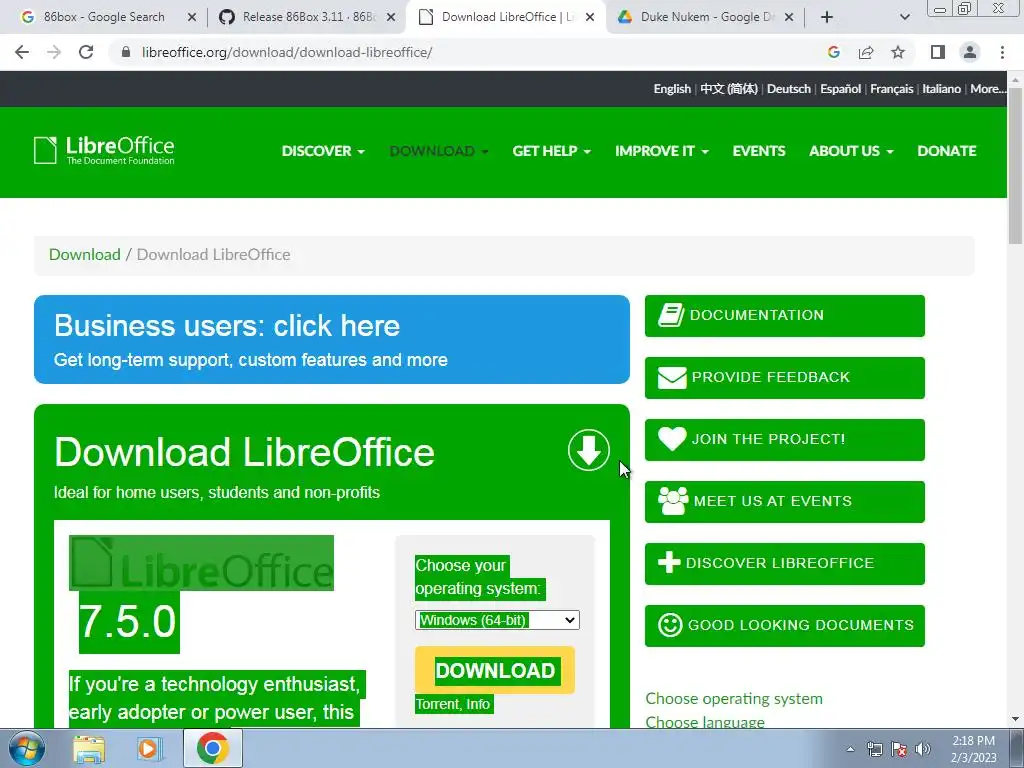Switch language to Italiano
Screen dimensions: 1024x768
pos(941,89)
